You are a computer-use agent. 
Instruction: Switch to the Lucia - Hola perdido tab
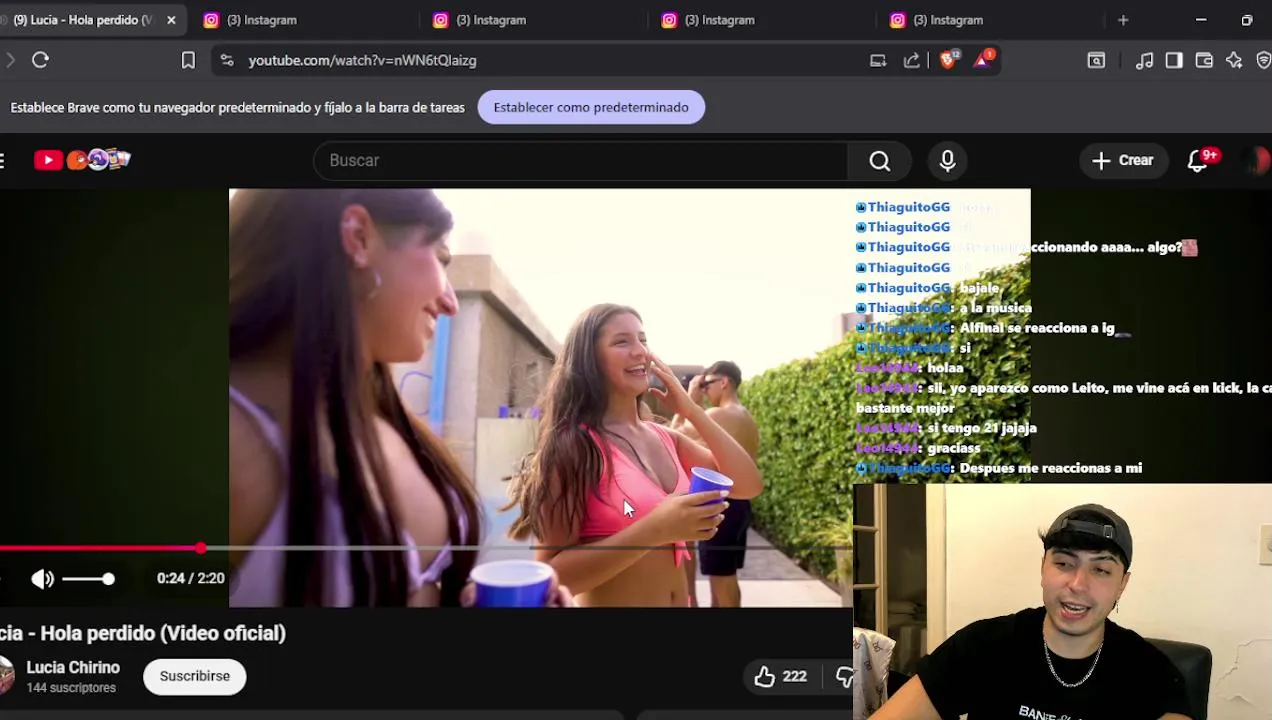[x=84, y=20]
